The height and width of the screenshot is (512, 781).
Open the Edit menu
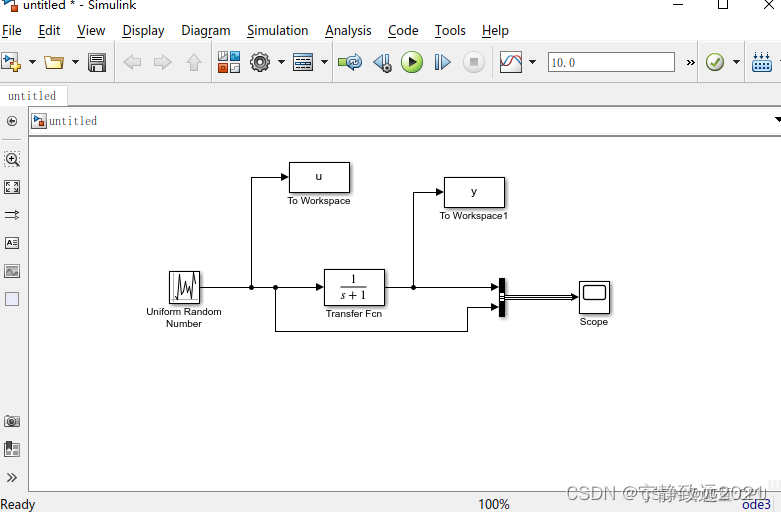[49, 30]
